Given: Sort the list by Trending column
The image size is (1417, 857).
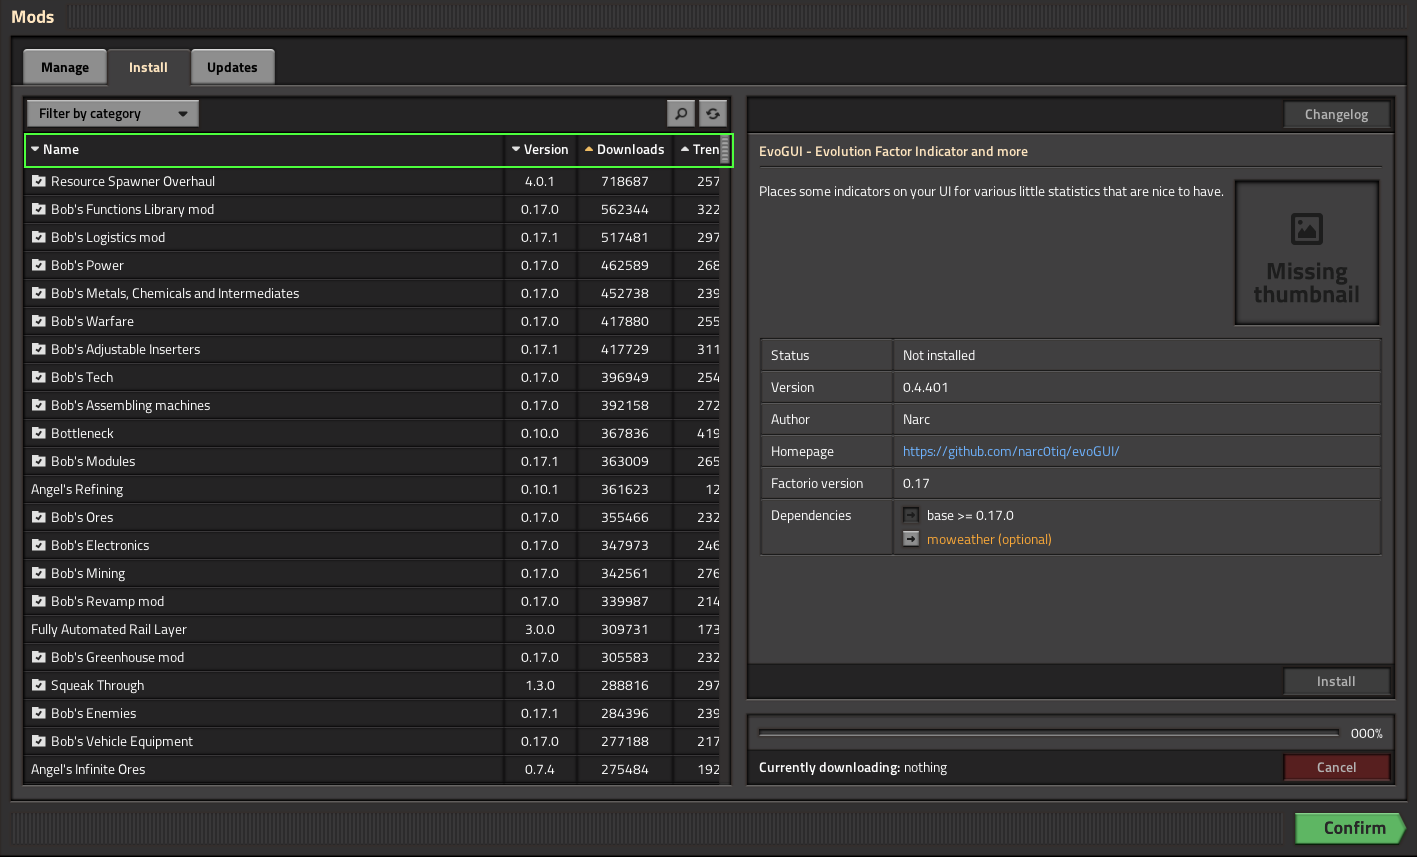Looking at the screenshot, I should pyautogui.click(x=696, y=150).
